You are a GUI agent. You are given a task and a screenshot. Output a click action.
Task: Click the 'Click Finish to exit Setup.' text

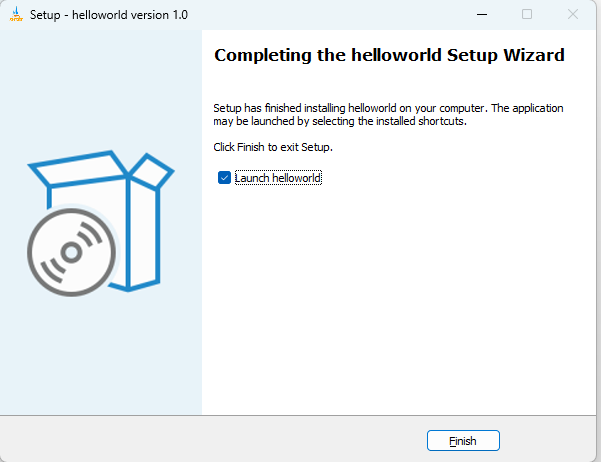tap(273, 147)
